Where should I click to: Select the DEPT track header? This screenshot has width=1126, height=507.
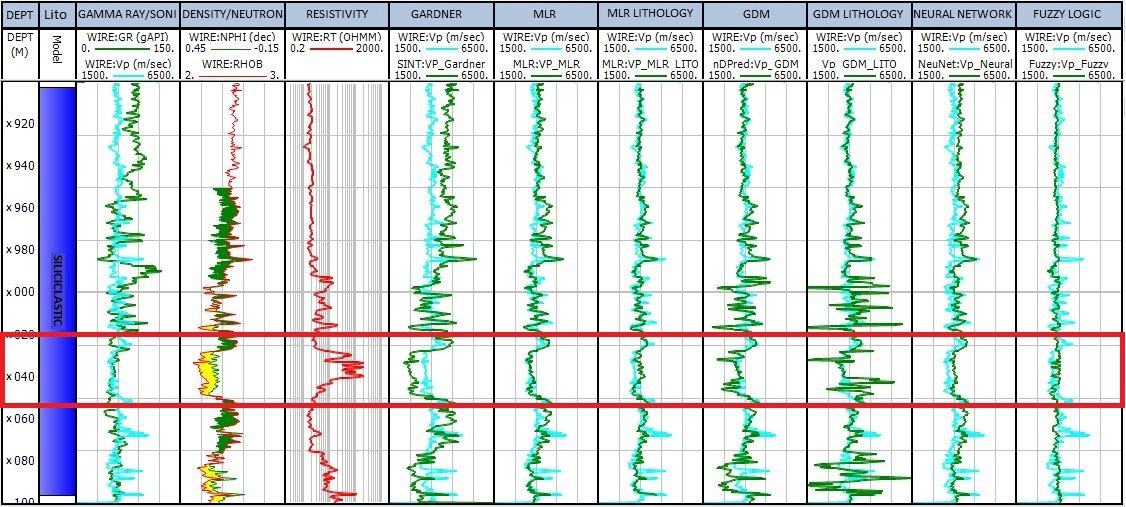click(x=19, y=14)
